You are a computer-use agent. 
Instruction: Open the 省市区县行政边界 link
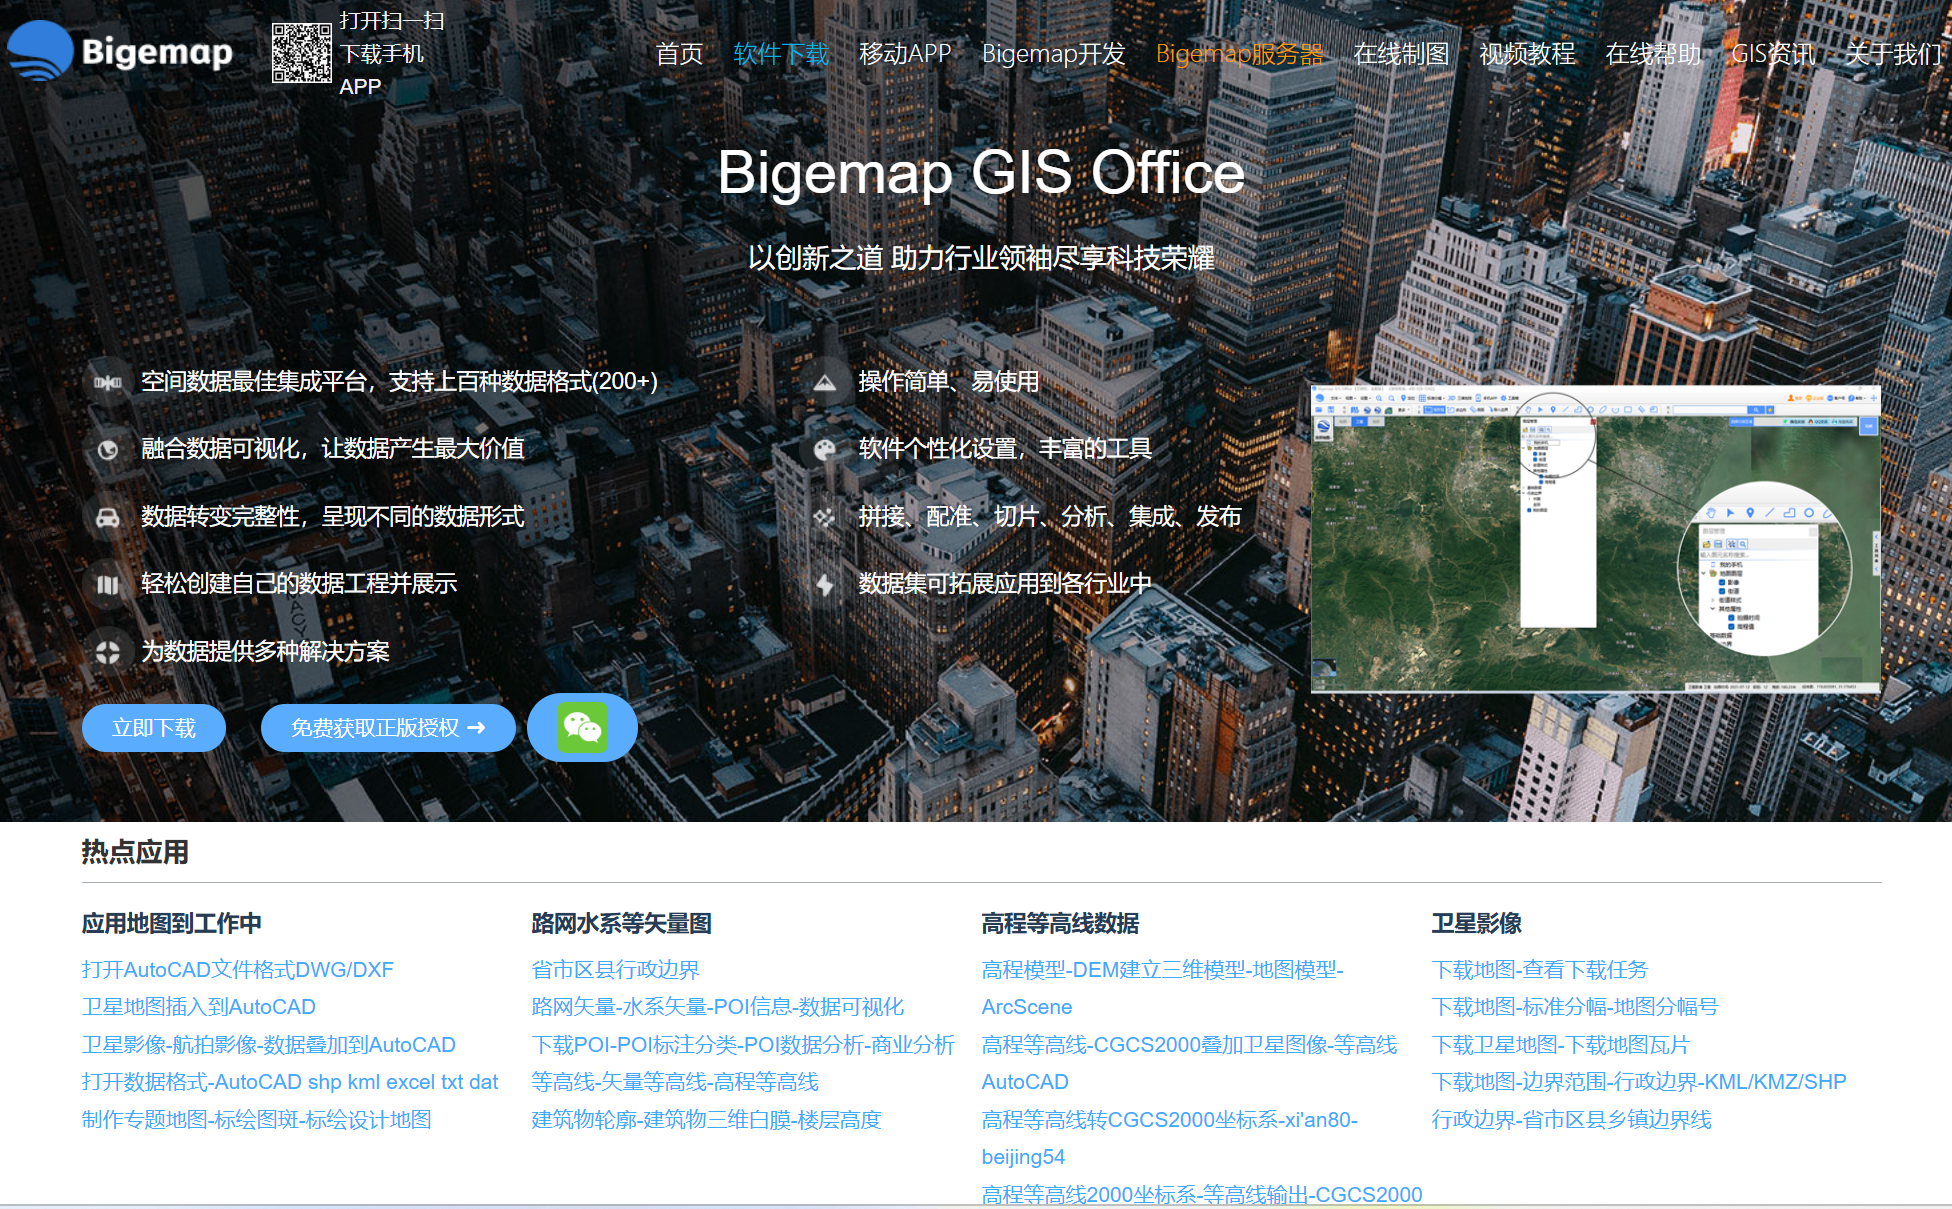tap(615, 969)
